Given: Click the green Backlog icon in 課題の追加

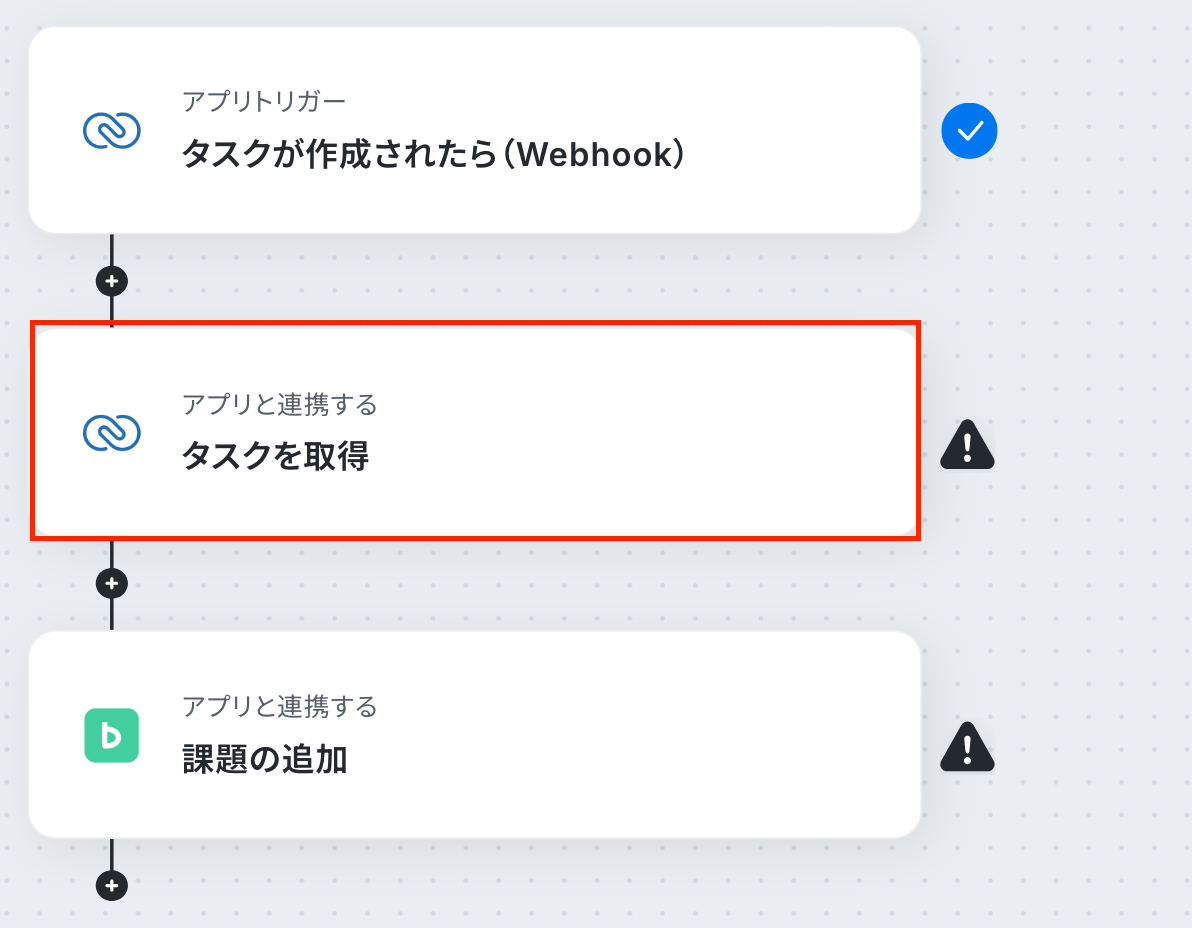Looking at the screenshot, I should coord(112,735).
